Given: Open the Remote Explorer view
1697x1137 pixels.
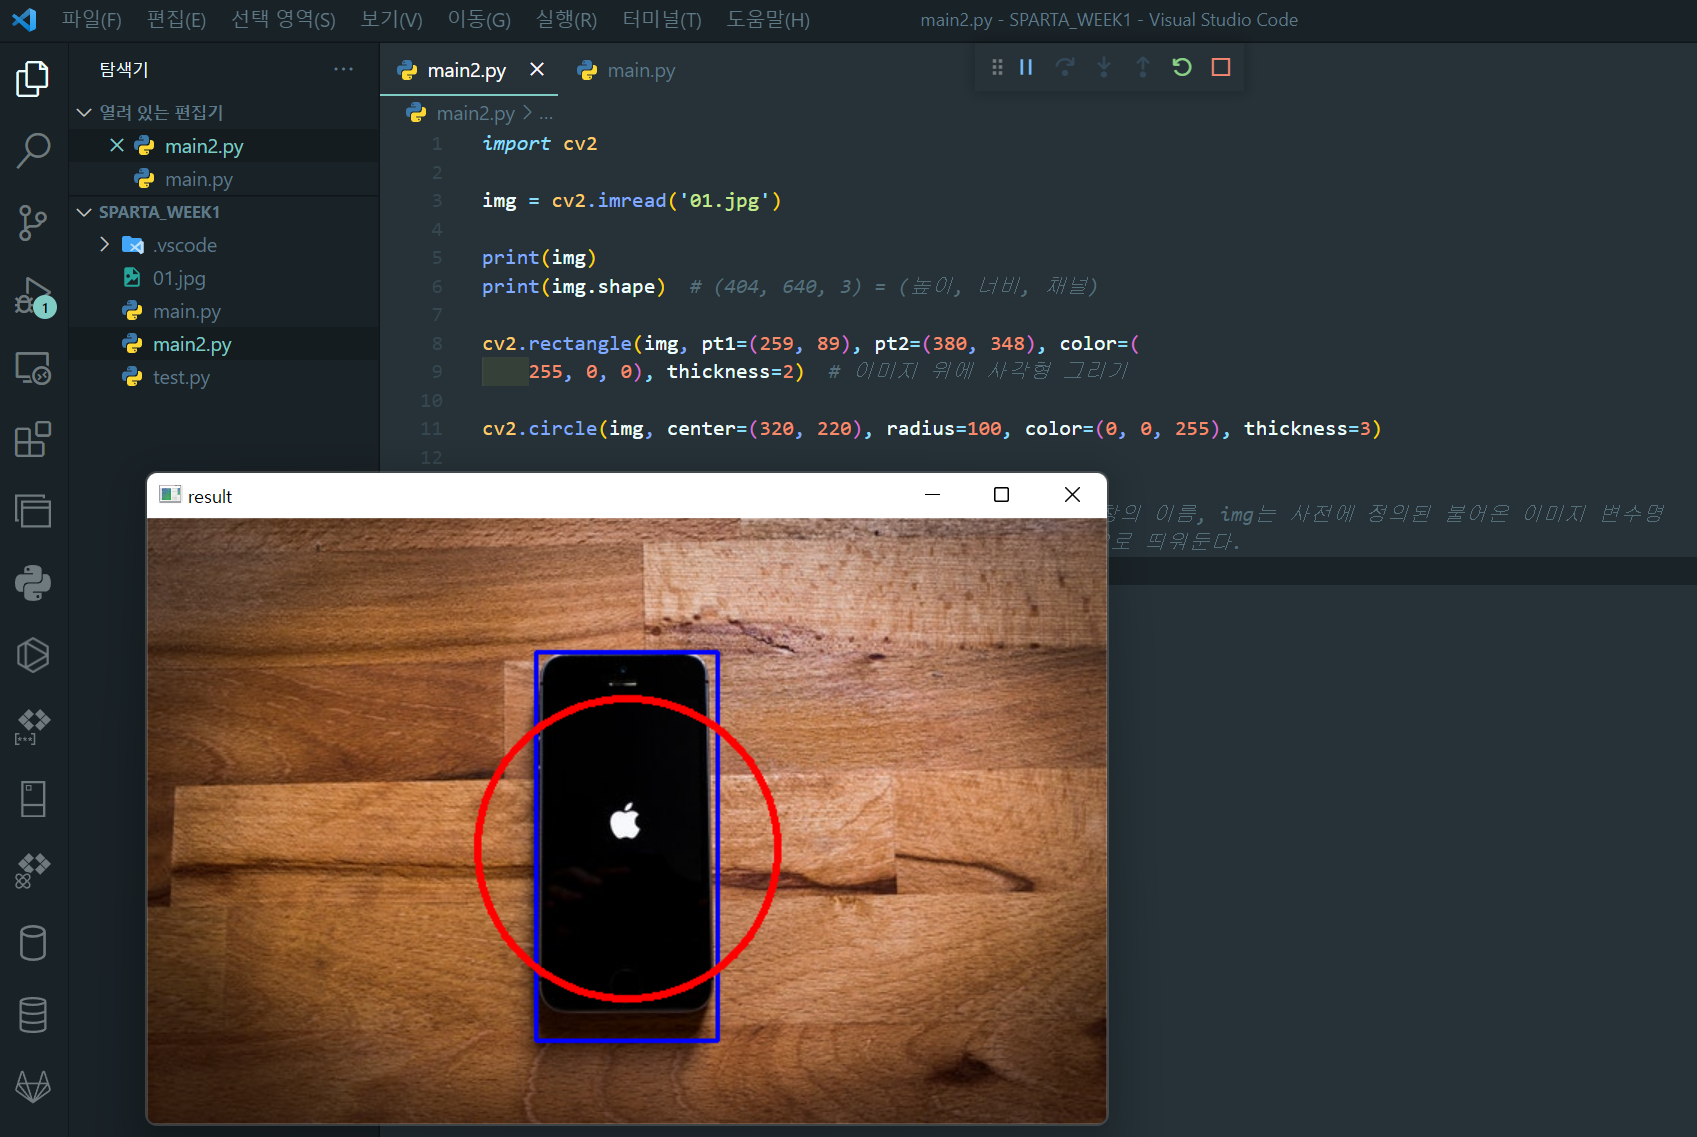Looking at the screenshot, I should click(33, 368).
